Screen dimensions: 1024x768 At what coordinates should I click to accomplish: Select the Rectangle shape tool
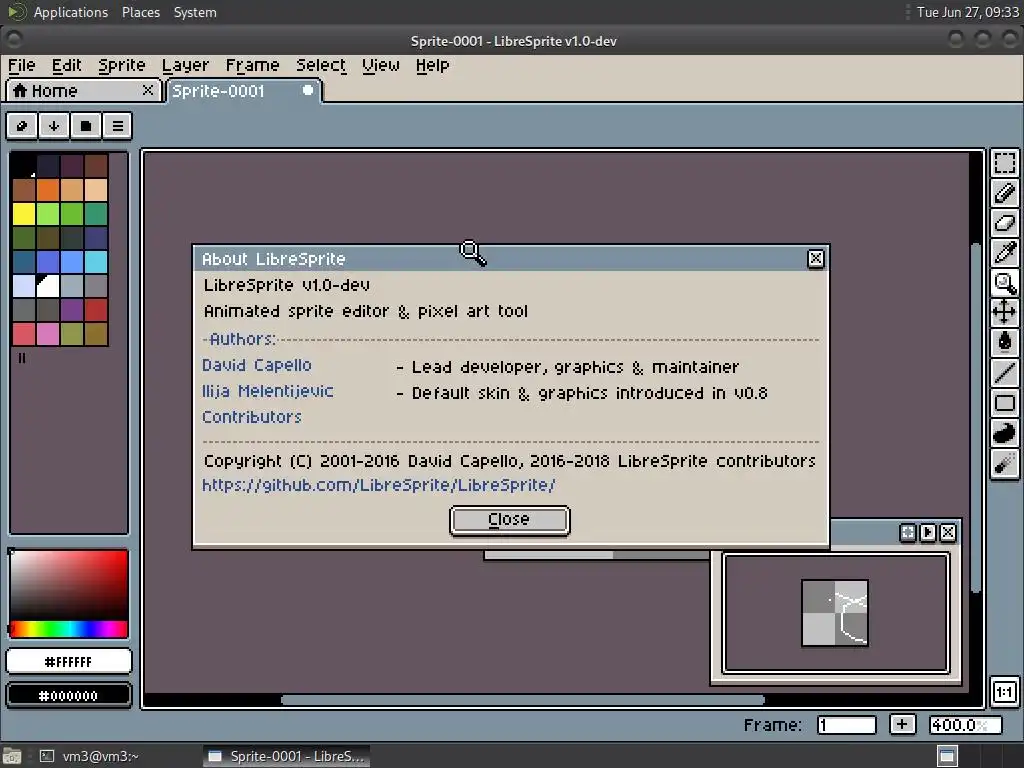click(1005, 402)
